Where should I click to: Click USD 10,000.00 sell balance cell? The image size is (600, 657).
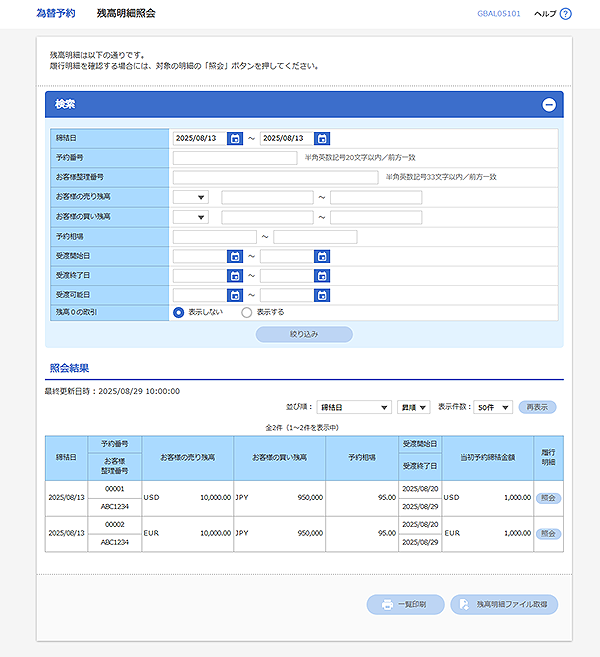tap(187, 498)
